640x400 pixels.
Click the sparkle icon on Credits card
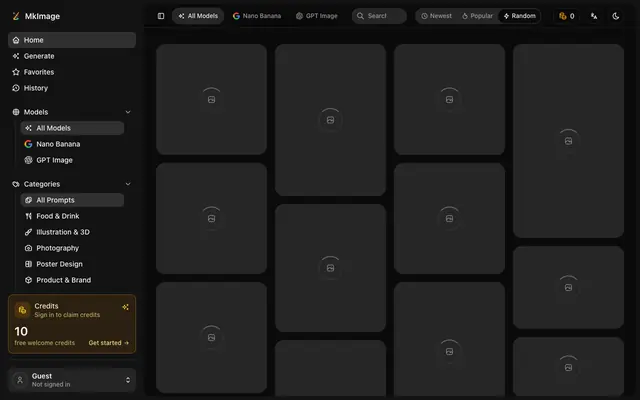coord(125,307)
